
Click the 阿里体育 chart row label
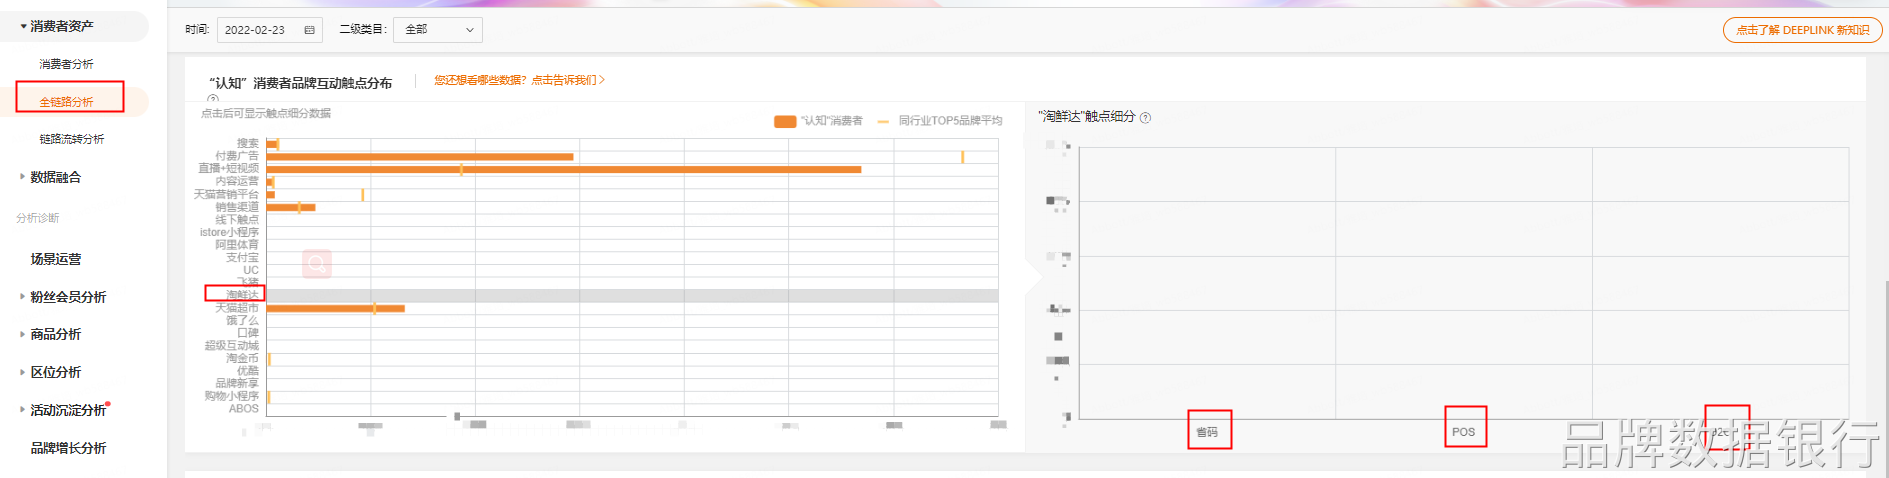point(237,245)
